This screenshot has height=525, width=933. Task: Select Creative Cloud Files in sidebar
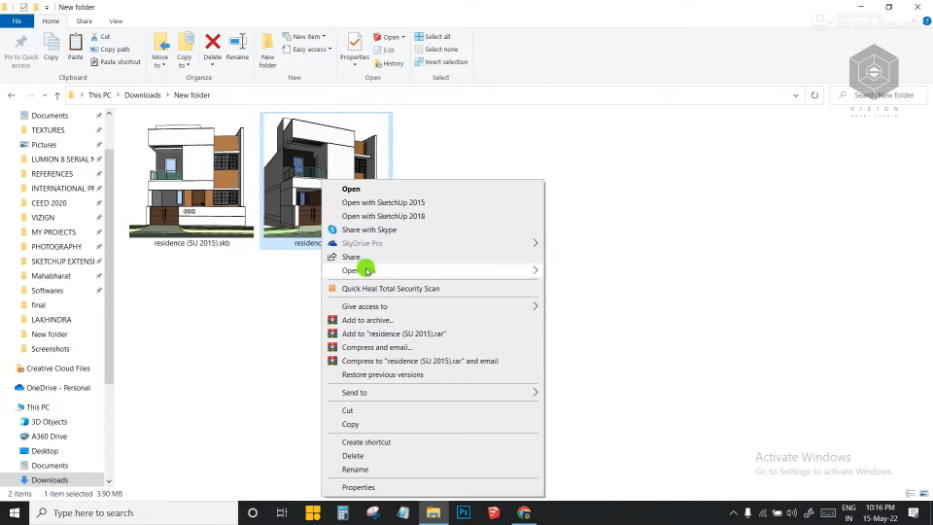pos(58,368)
